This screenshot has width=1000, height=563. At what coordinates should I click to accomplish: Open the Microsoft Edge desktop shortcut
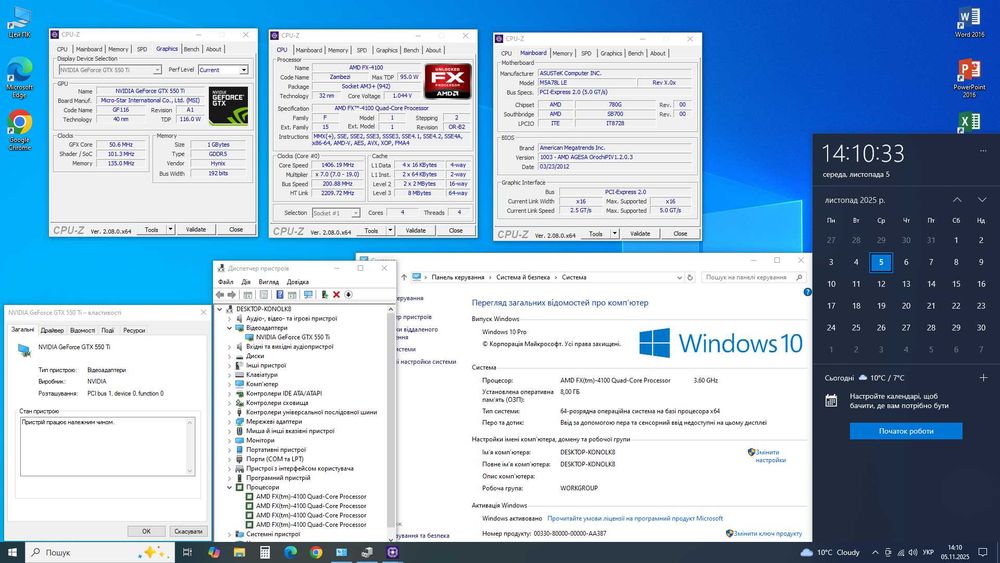point(19,77)
